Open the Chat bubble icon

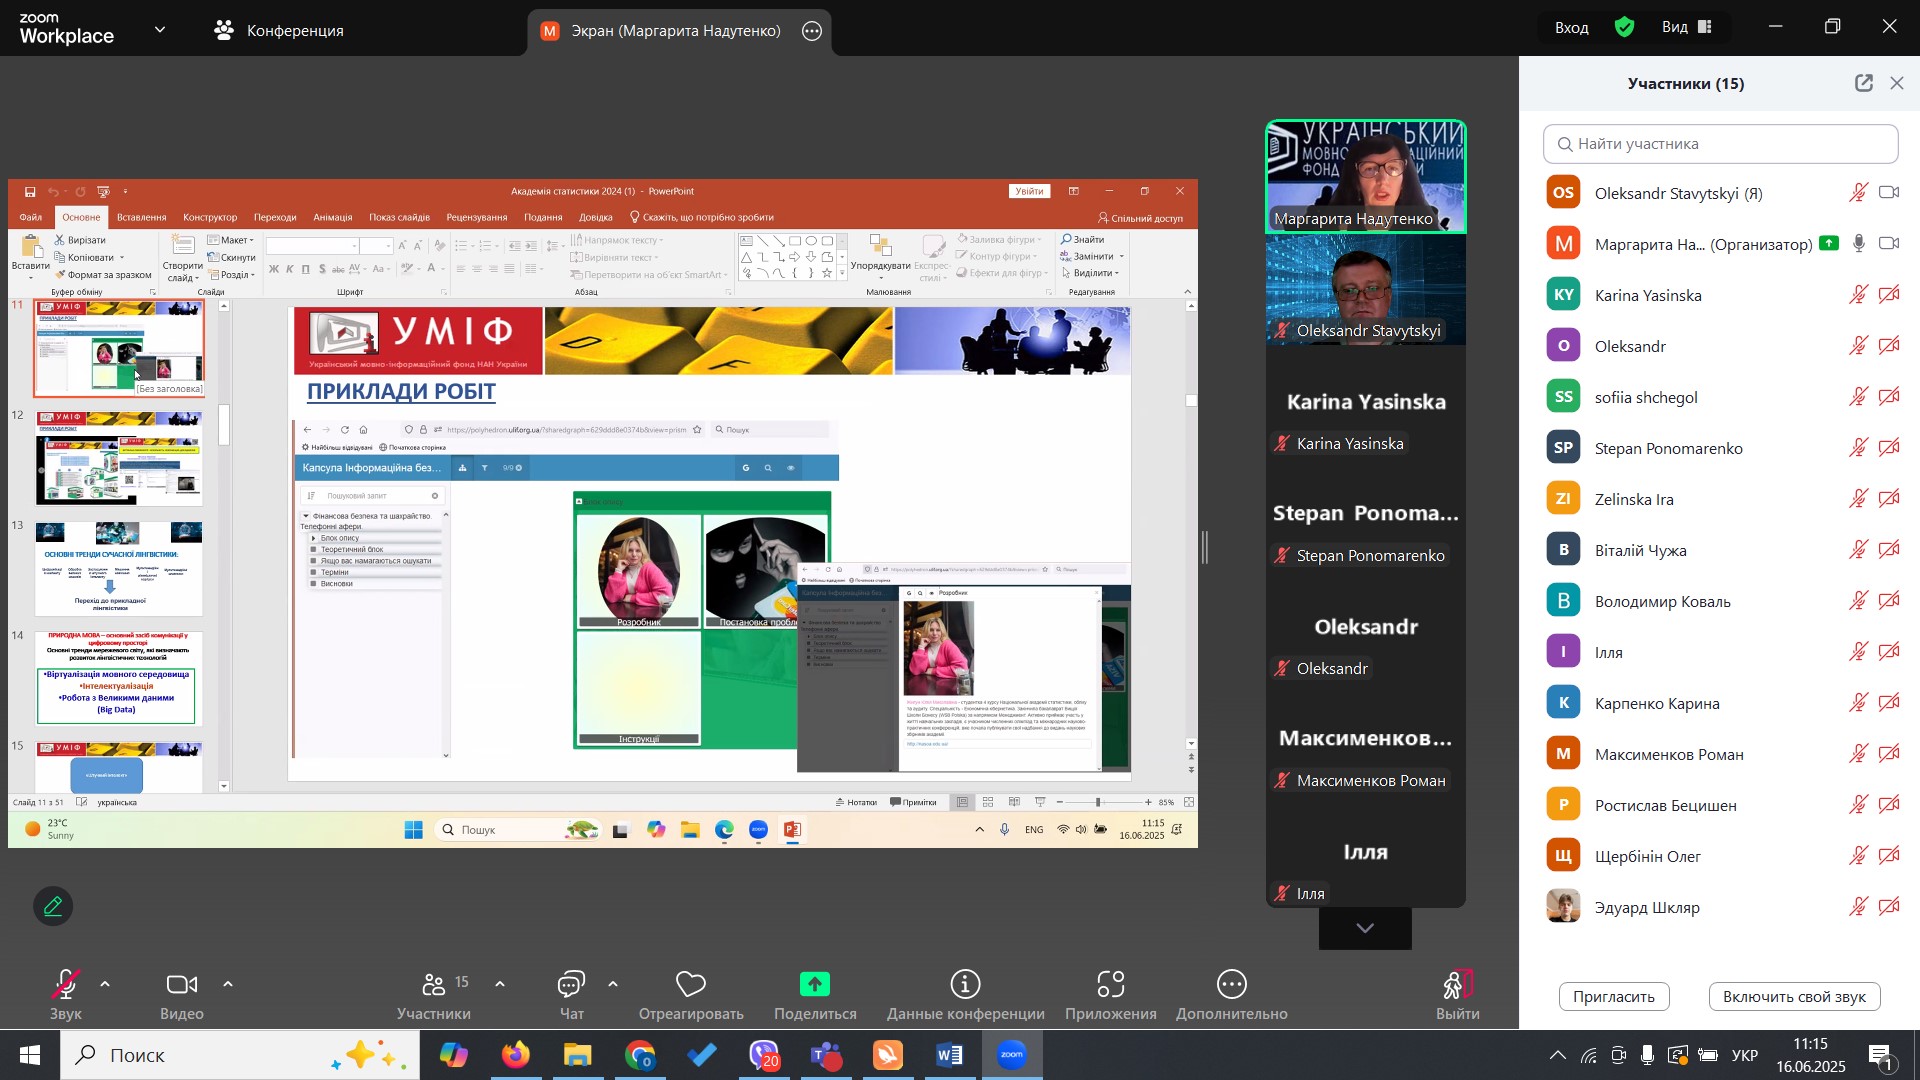(571, 985)
